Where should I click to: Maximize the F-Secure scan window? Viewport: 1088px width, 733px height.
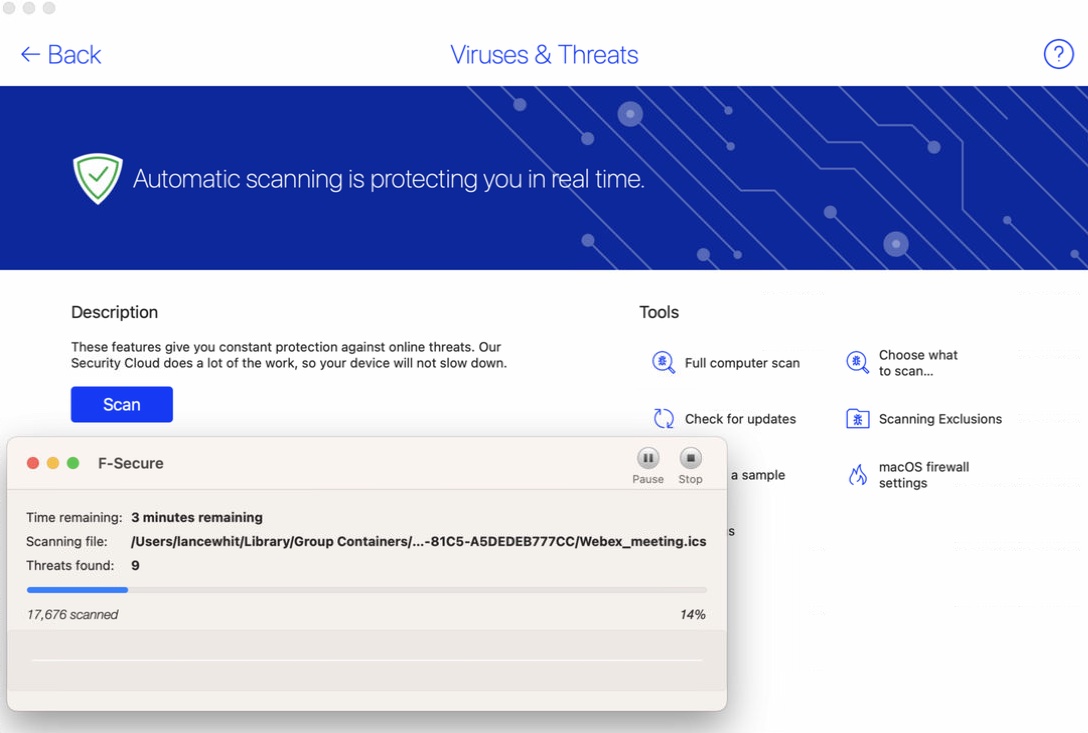point(73,463)
